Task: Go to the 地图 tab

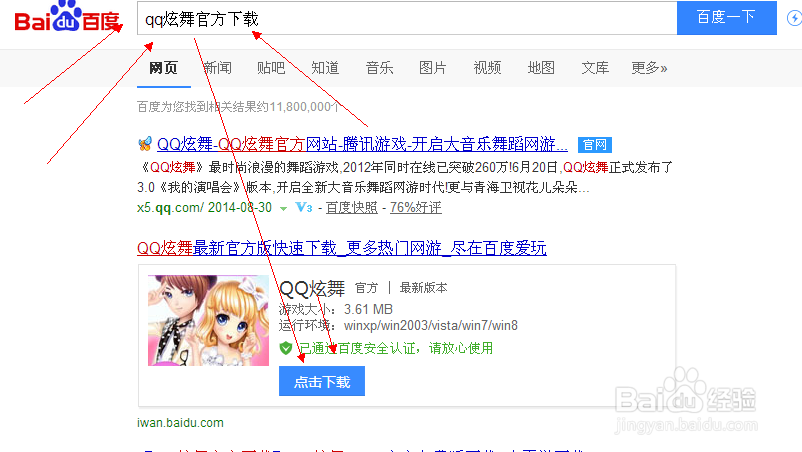Action: coord(541,68)
